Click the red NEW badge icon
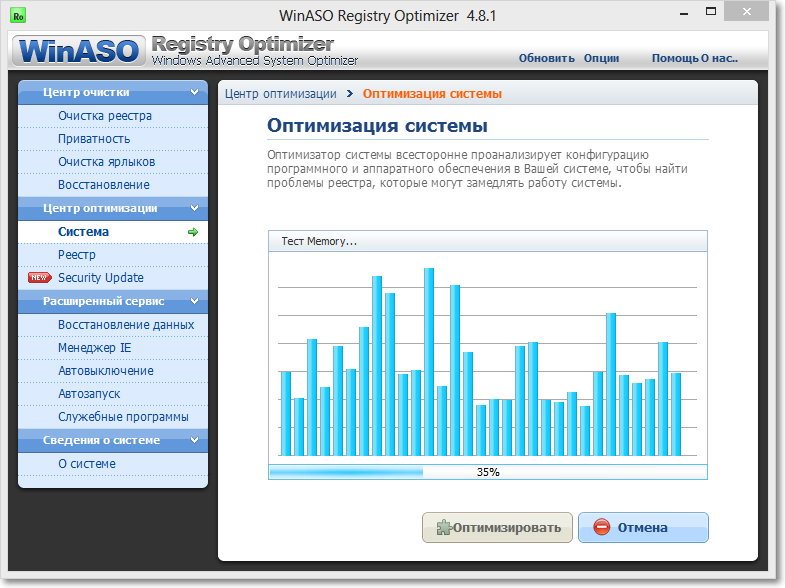 pyautogui.click(x=39, y=278)
